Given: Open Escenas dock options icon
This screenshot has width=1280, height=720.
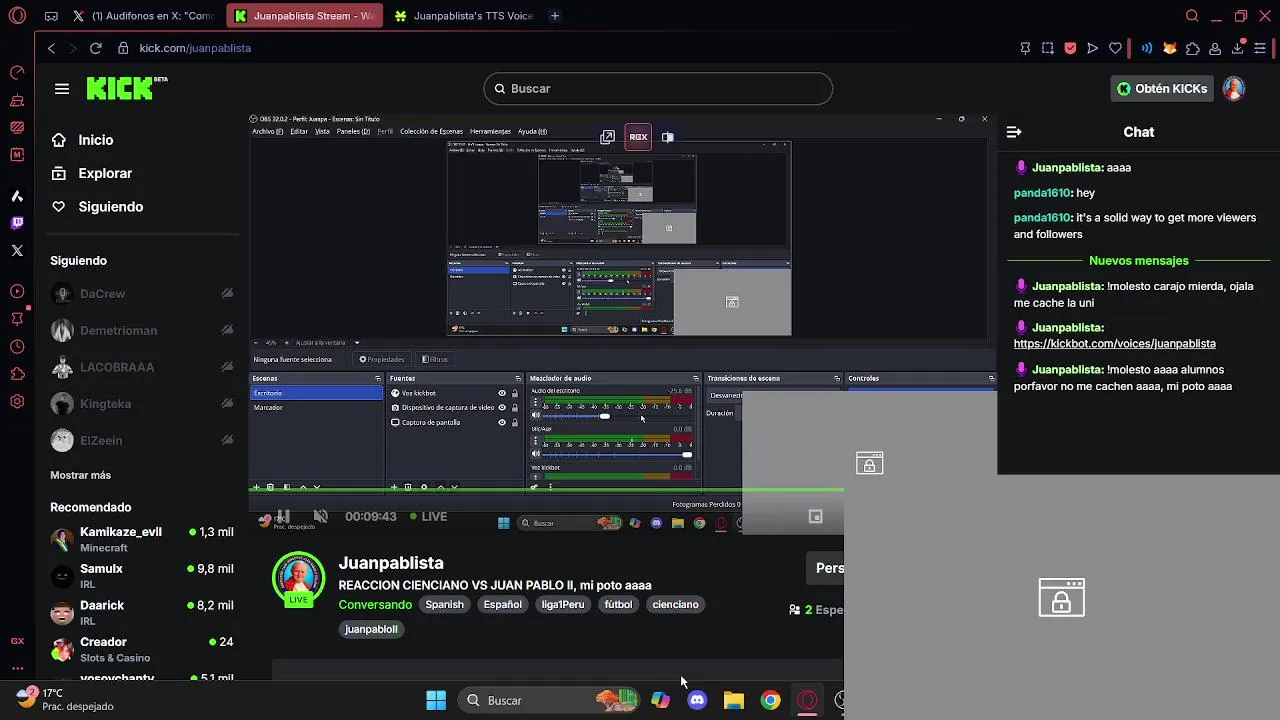Looking at the screenshot, I should [x=378, y=378].
